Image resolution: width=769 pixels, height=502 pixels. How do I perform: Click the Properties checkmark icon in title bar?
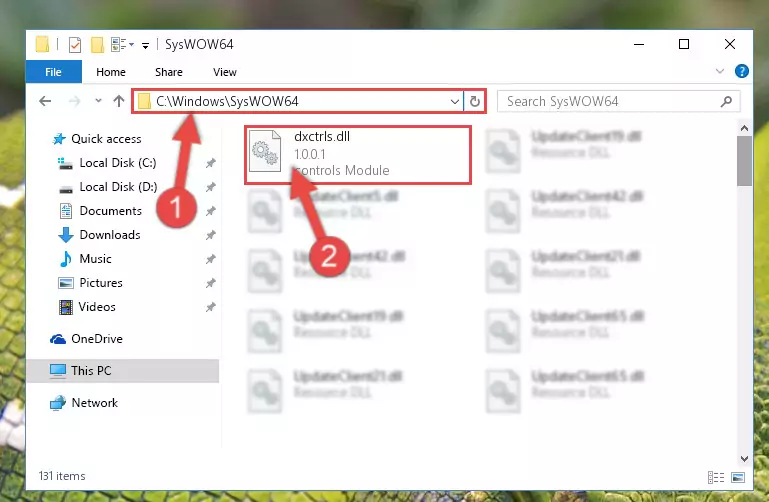[75, 45]
